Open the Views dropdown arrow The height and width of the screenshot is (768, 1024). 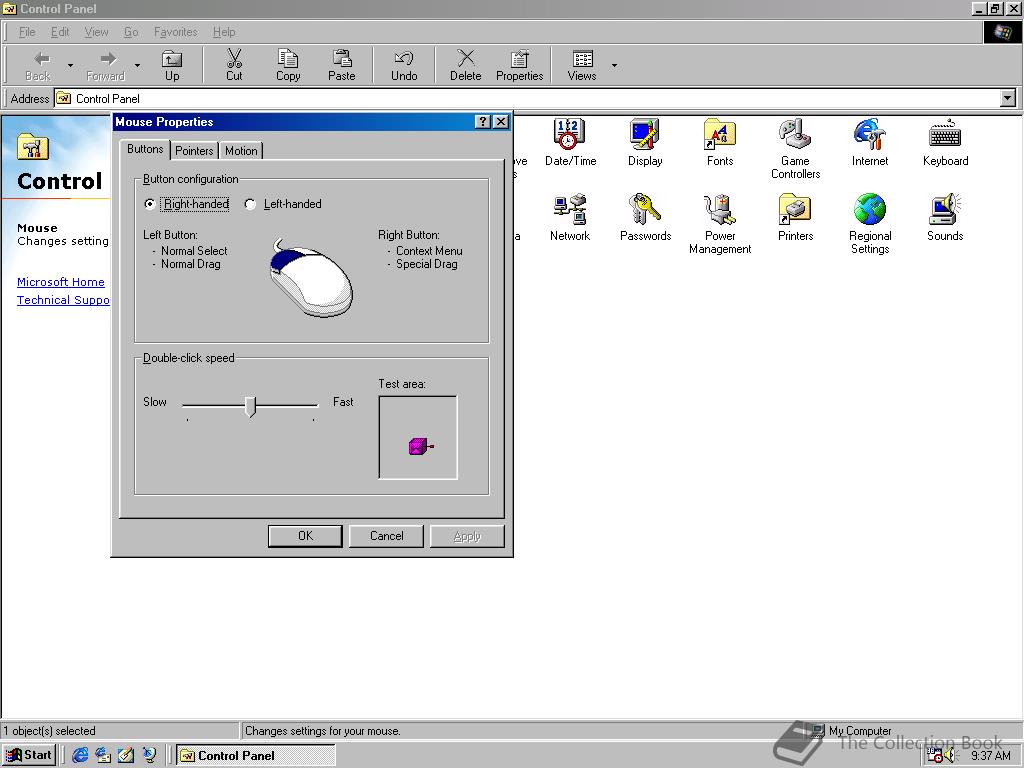[614, 65]
